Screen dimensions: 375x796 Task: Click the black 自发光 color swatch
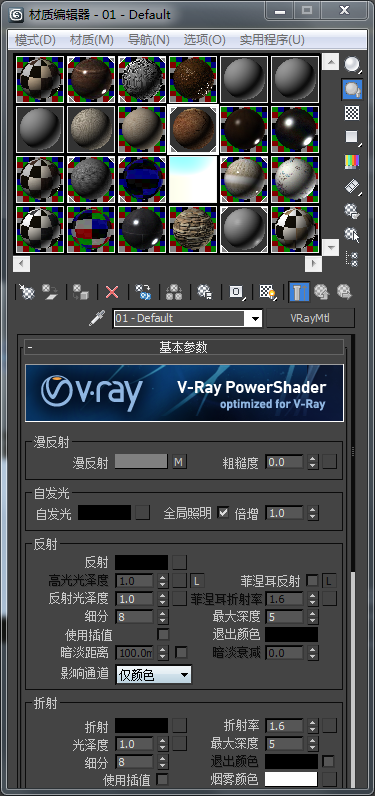point(105,512)
